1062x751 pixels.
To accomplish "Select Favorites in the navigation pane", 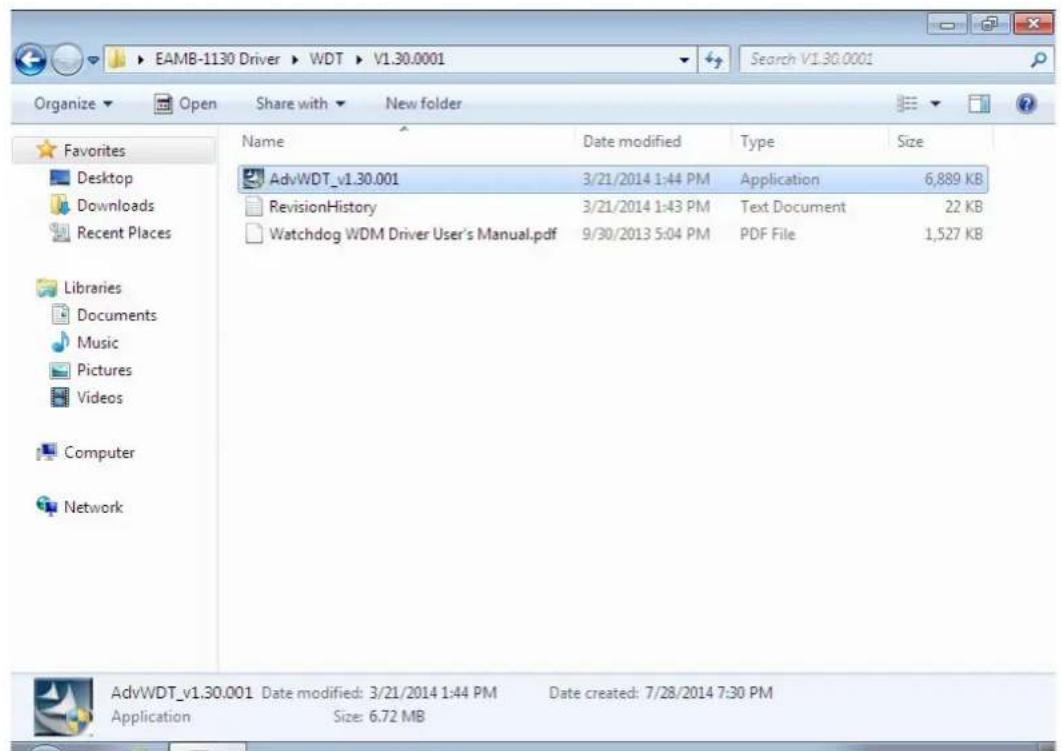I will [x=94, y=150].
